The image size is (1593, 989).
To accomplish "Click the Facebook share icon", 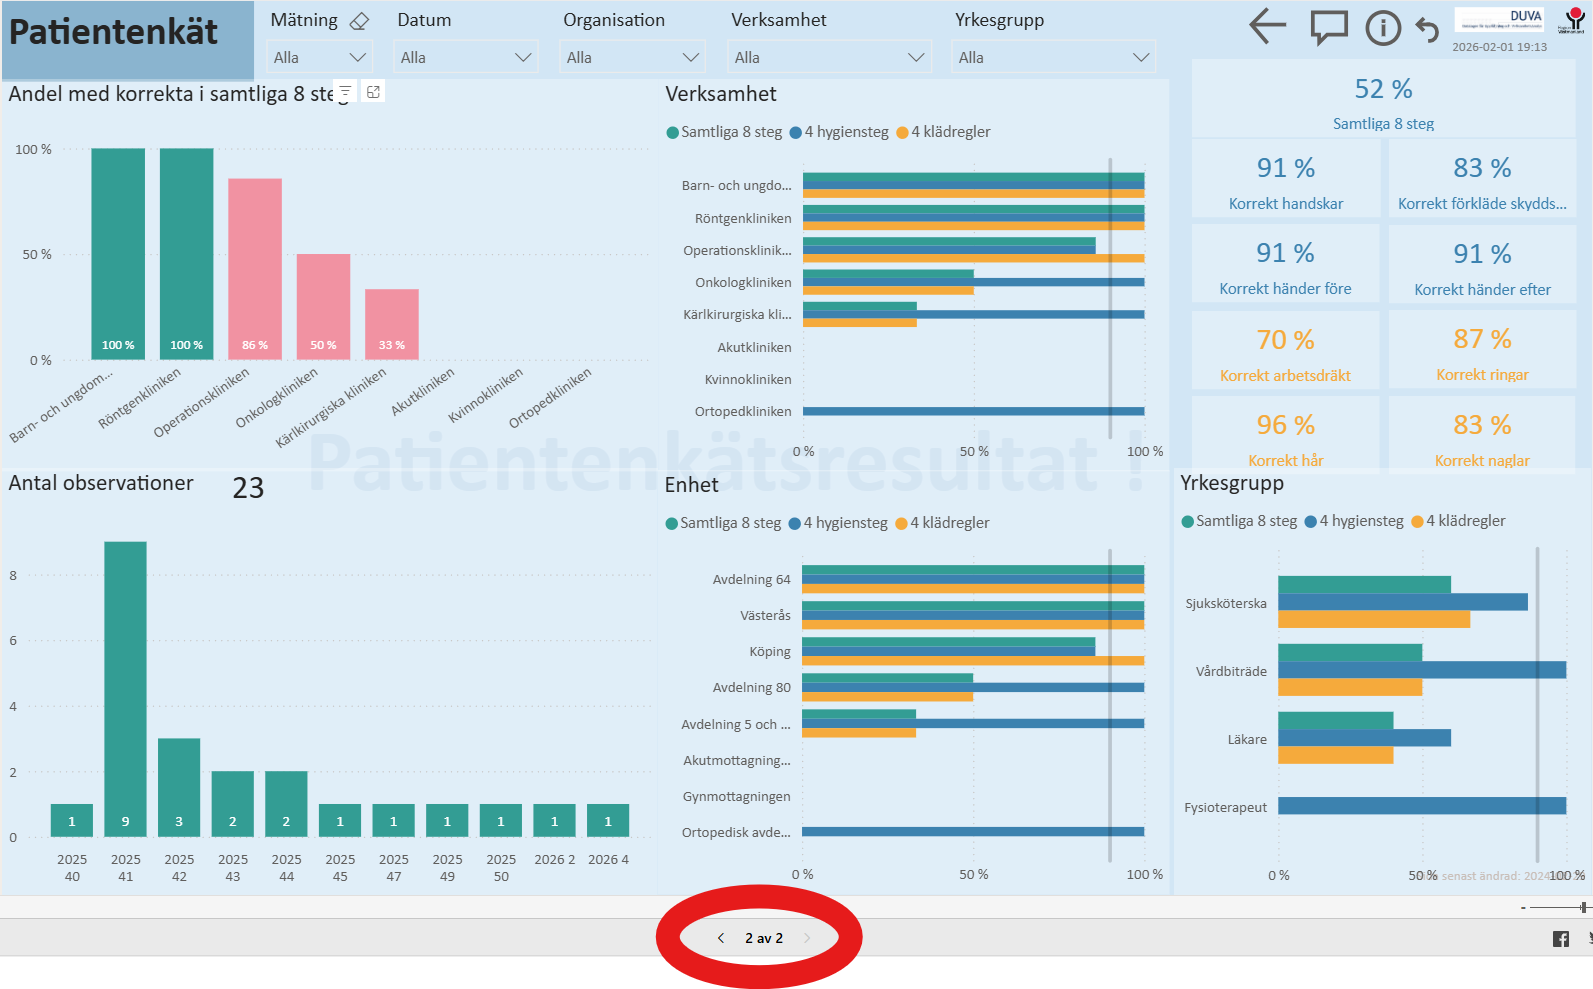I will click(x=1560, y=938).
